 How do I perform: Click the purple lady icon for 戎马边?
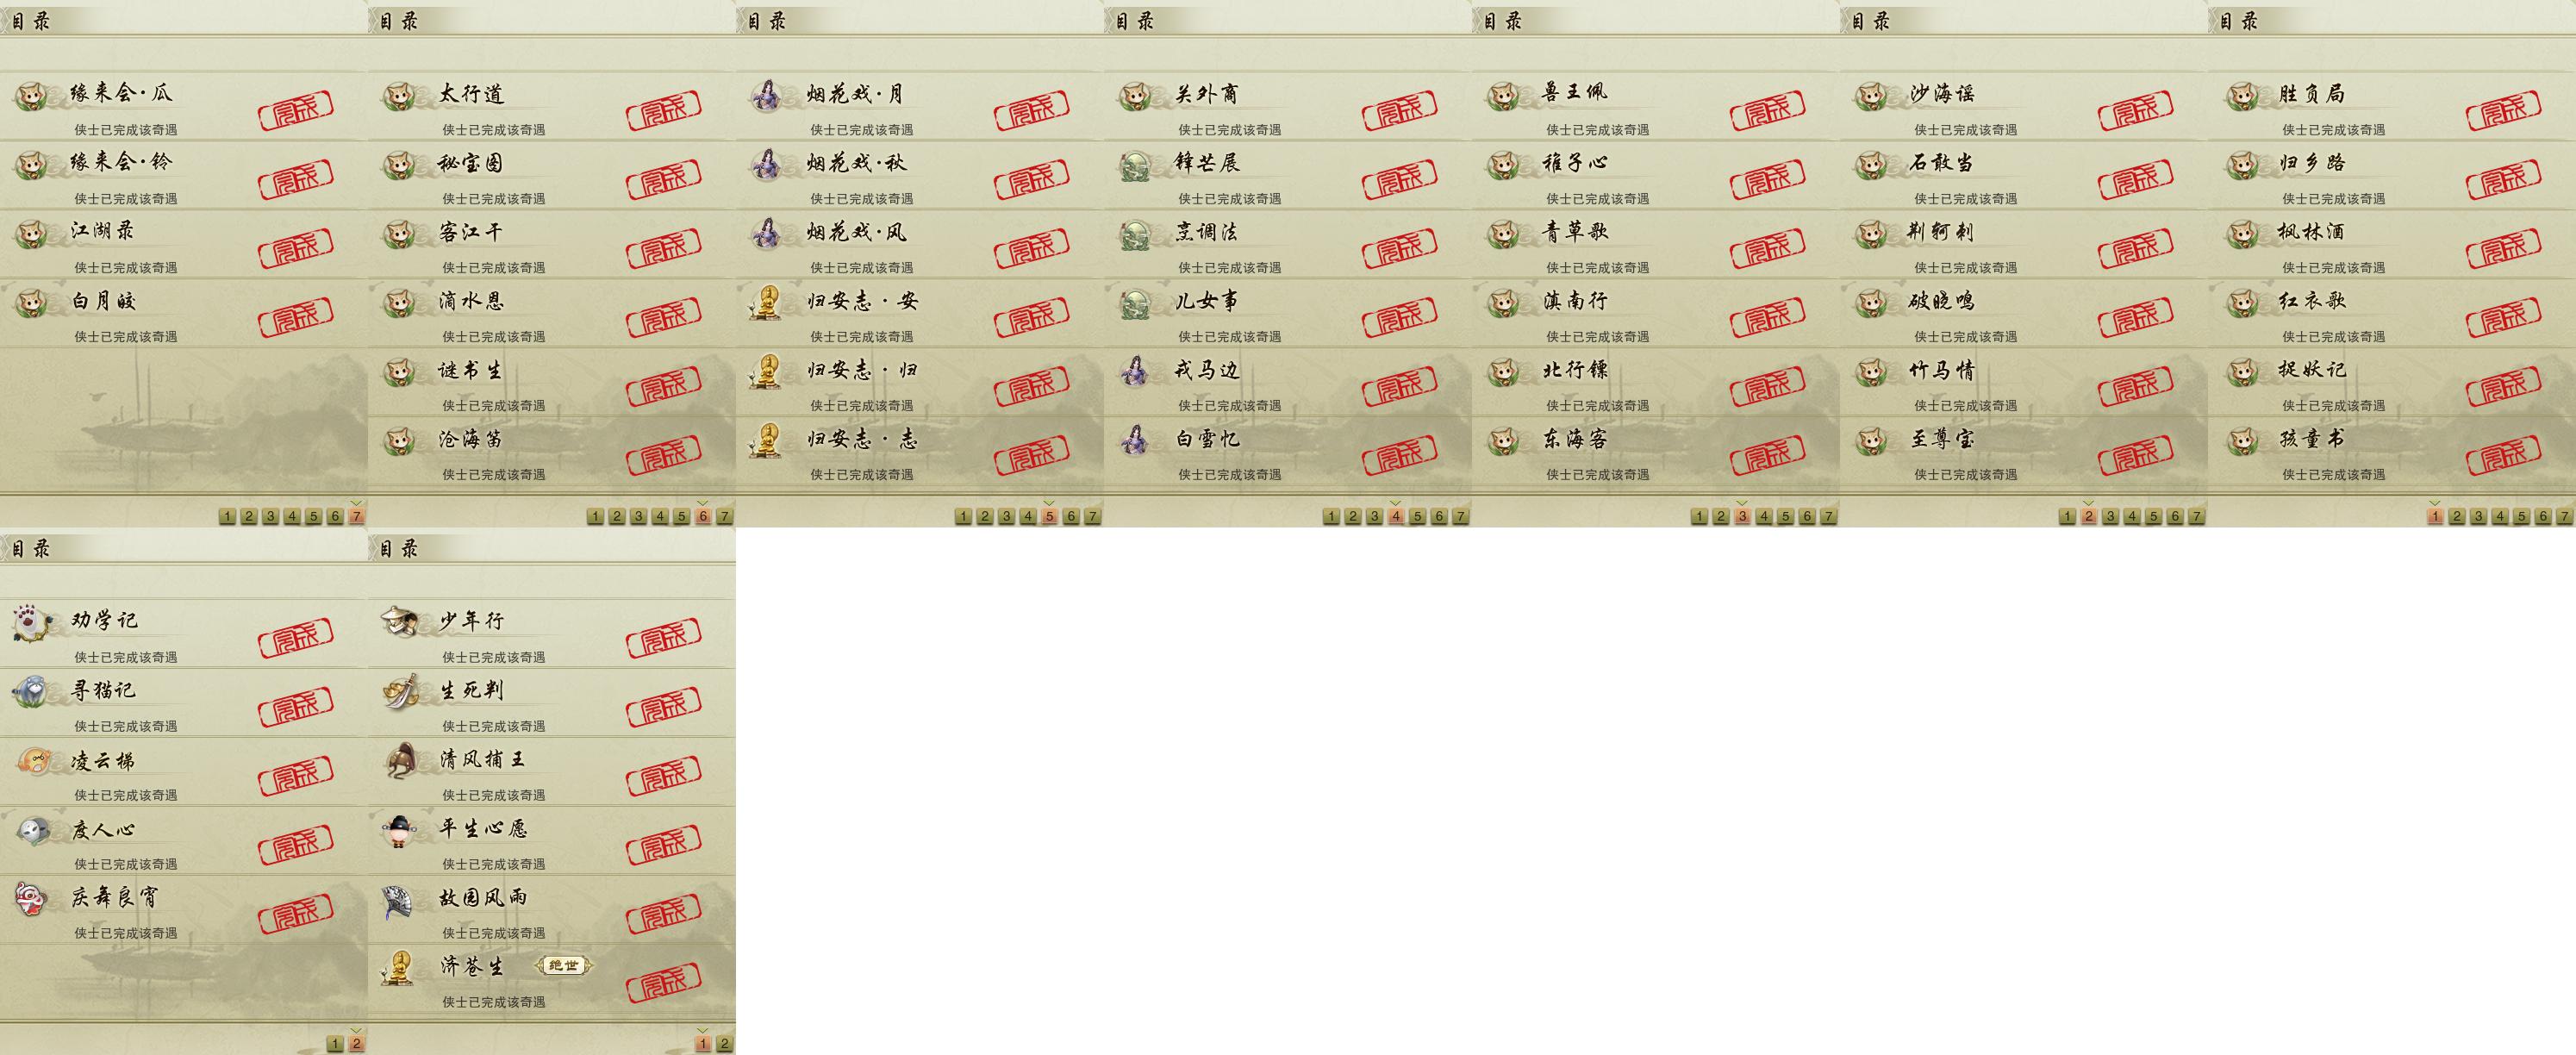[1135, 371]
